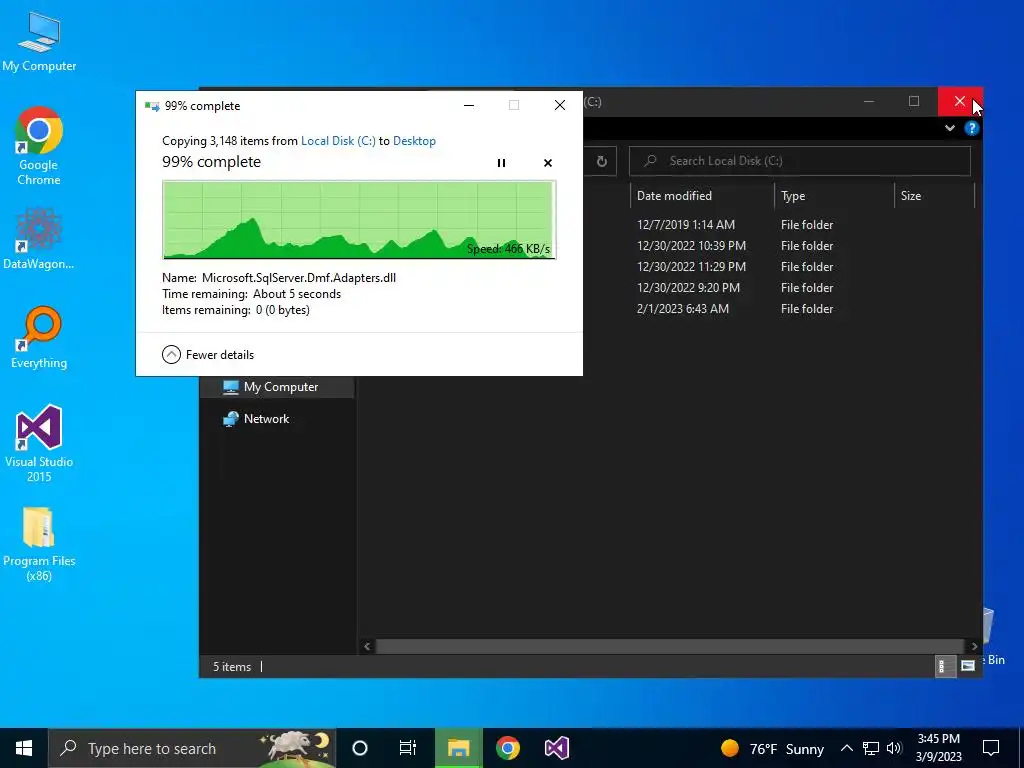
Task: Select the DataWagon desktop shortcut
Action: click(39, 239)
